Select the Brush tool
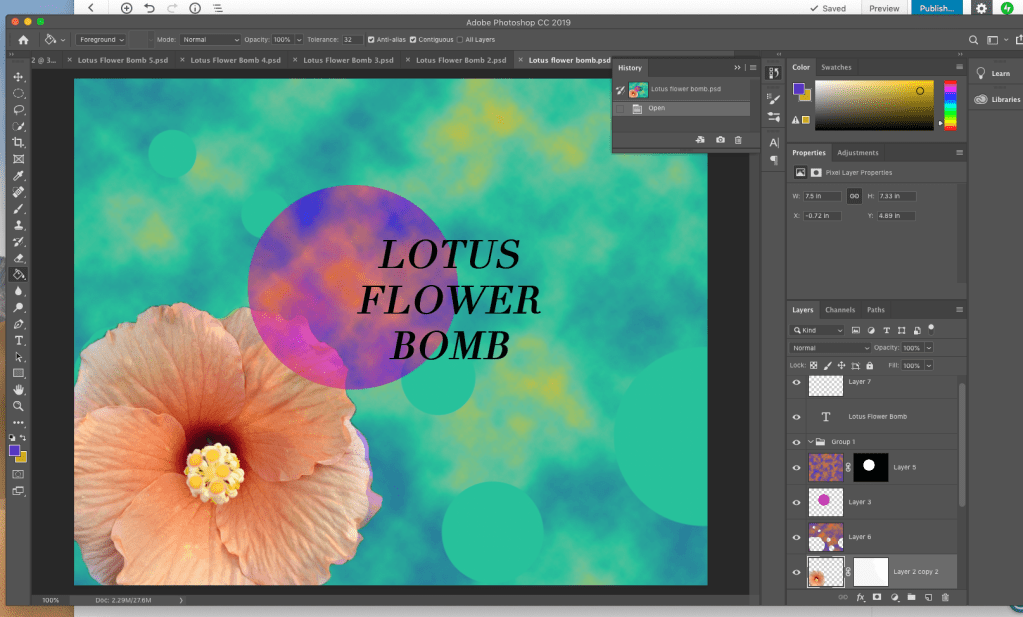The image size is (1023, 617). [18, 209]
